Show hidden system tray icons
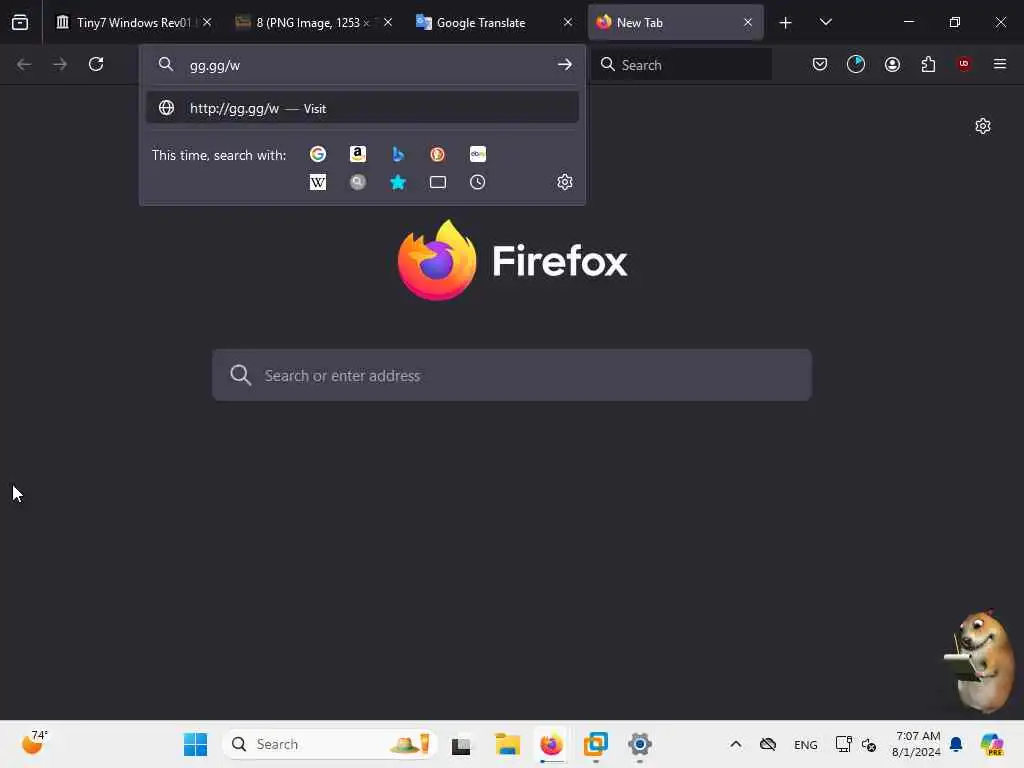Image resolution: width=1024 pixels, height=768 pixels. coord(736,744)
